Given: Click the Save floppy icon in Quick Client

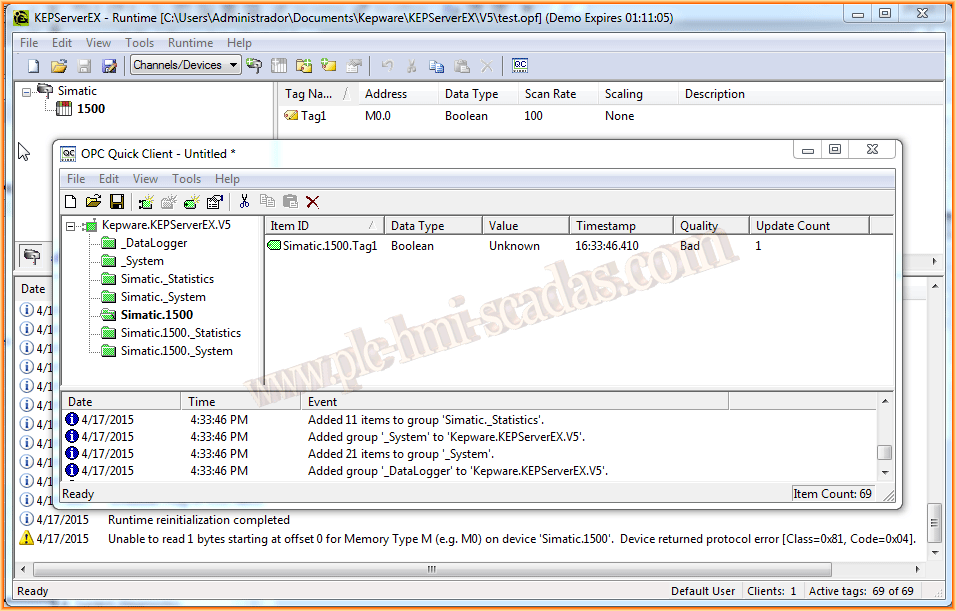Looking at the screenshot, I should (117, 202).
